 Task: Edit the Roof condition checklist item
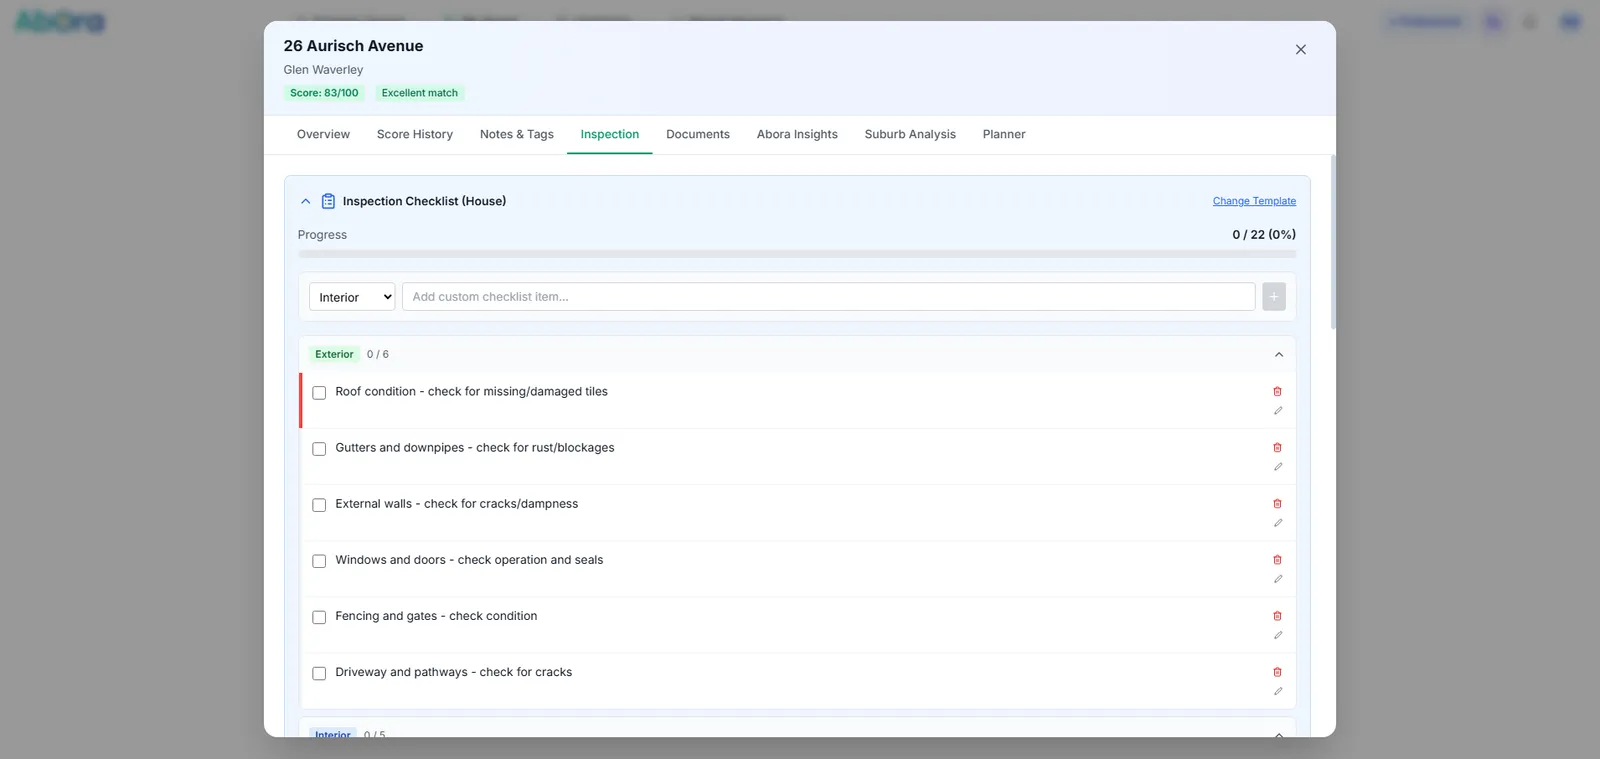1278,411
